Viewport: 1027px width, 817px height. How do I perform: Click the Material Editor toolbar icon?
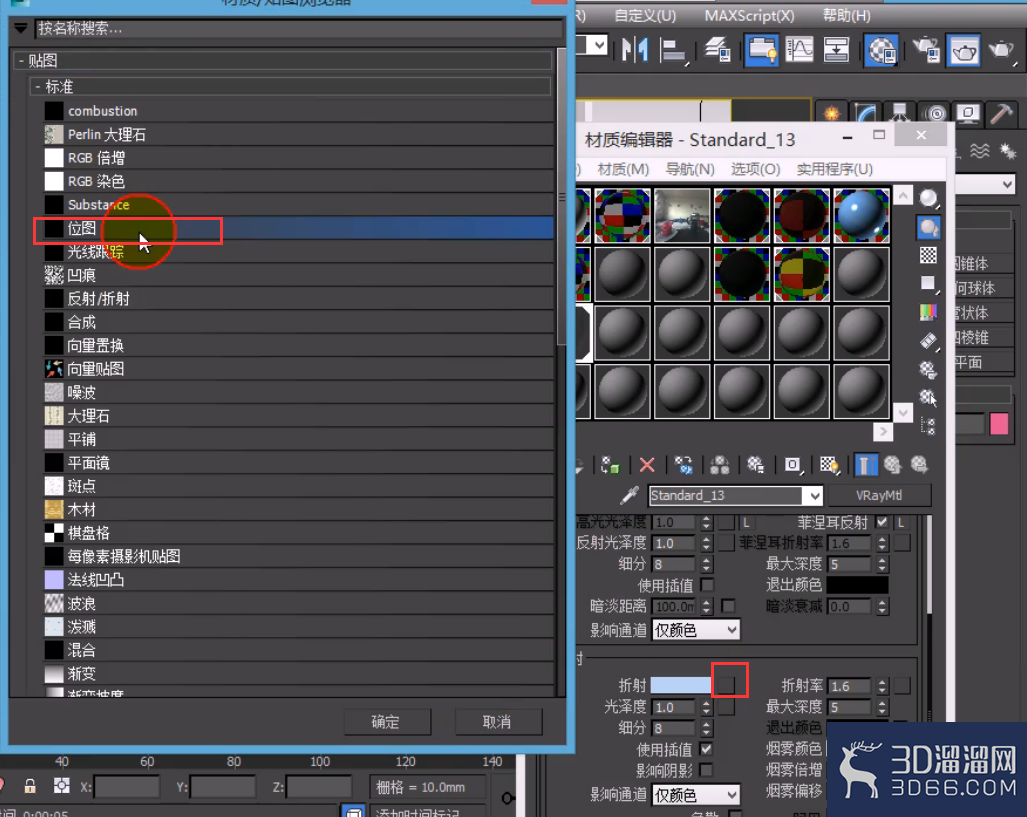pos(882,50)
